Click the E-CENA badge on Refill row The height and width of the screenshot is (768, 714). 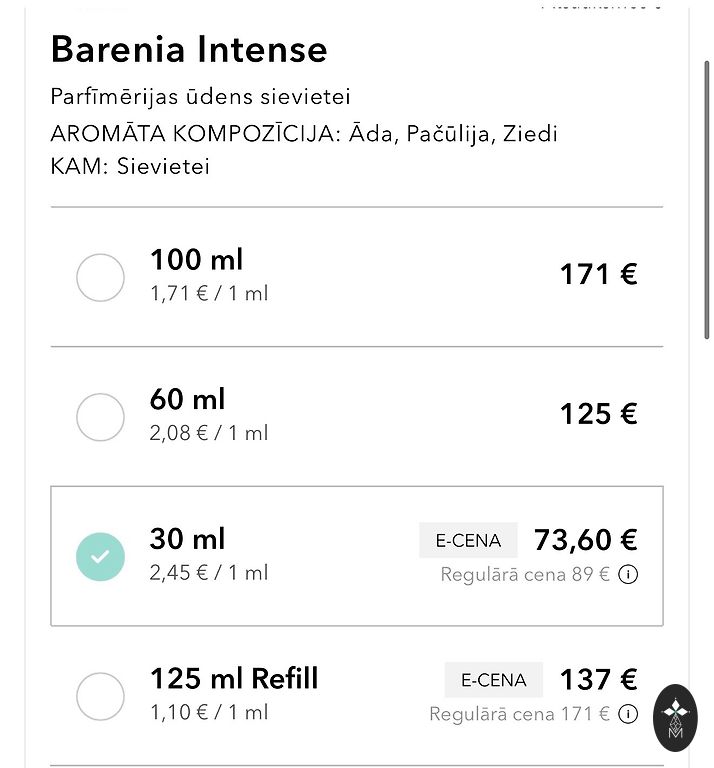point(493,680)
